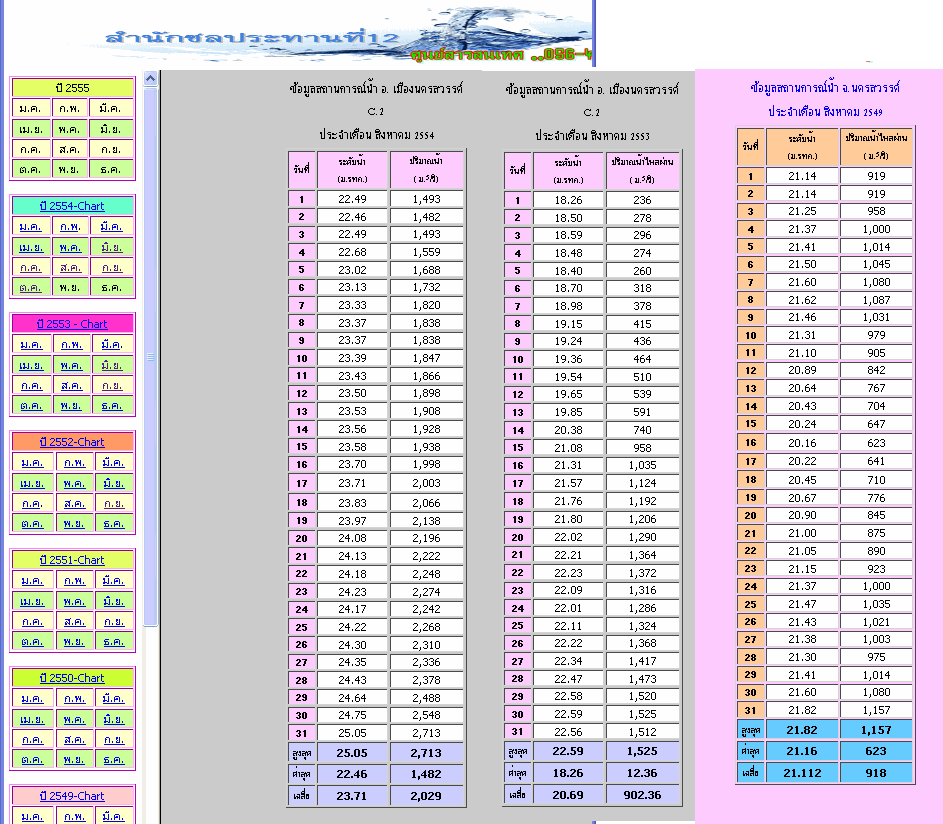Screen dimensions: 943x824
Task: Select the ปี 2555 heading in the sidebar
Action: pos(72,88)
